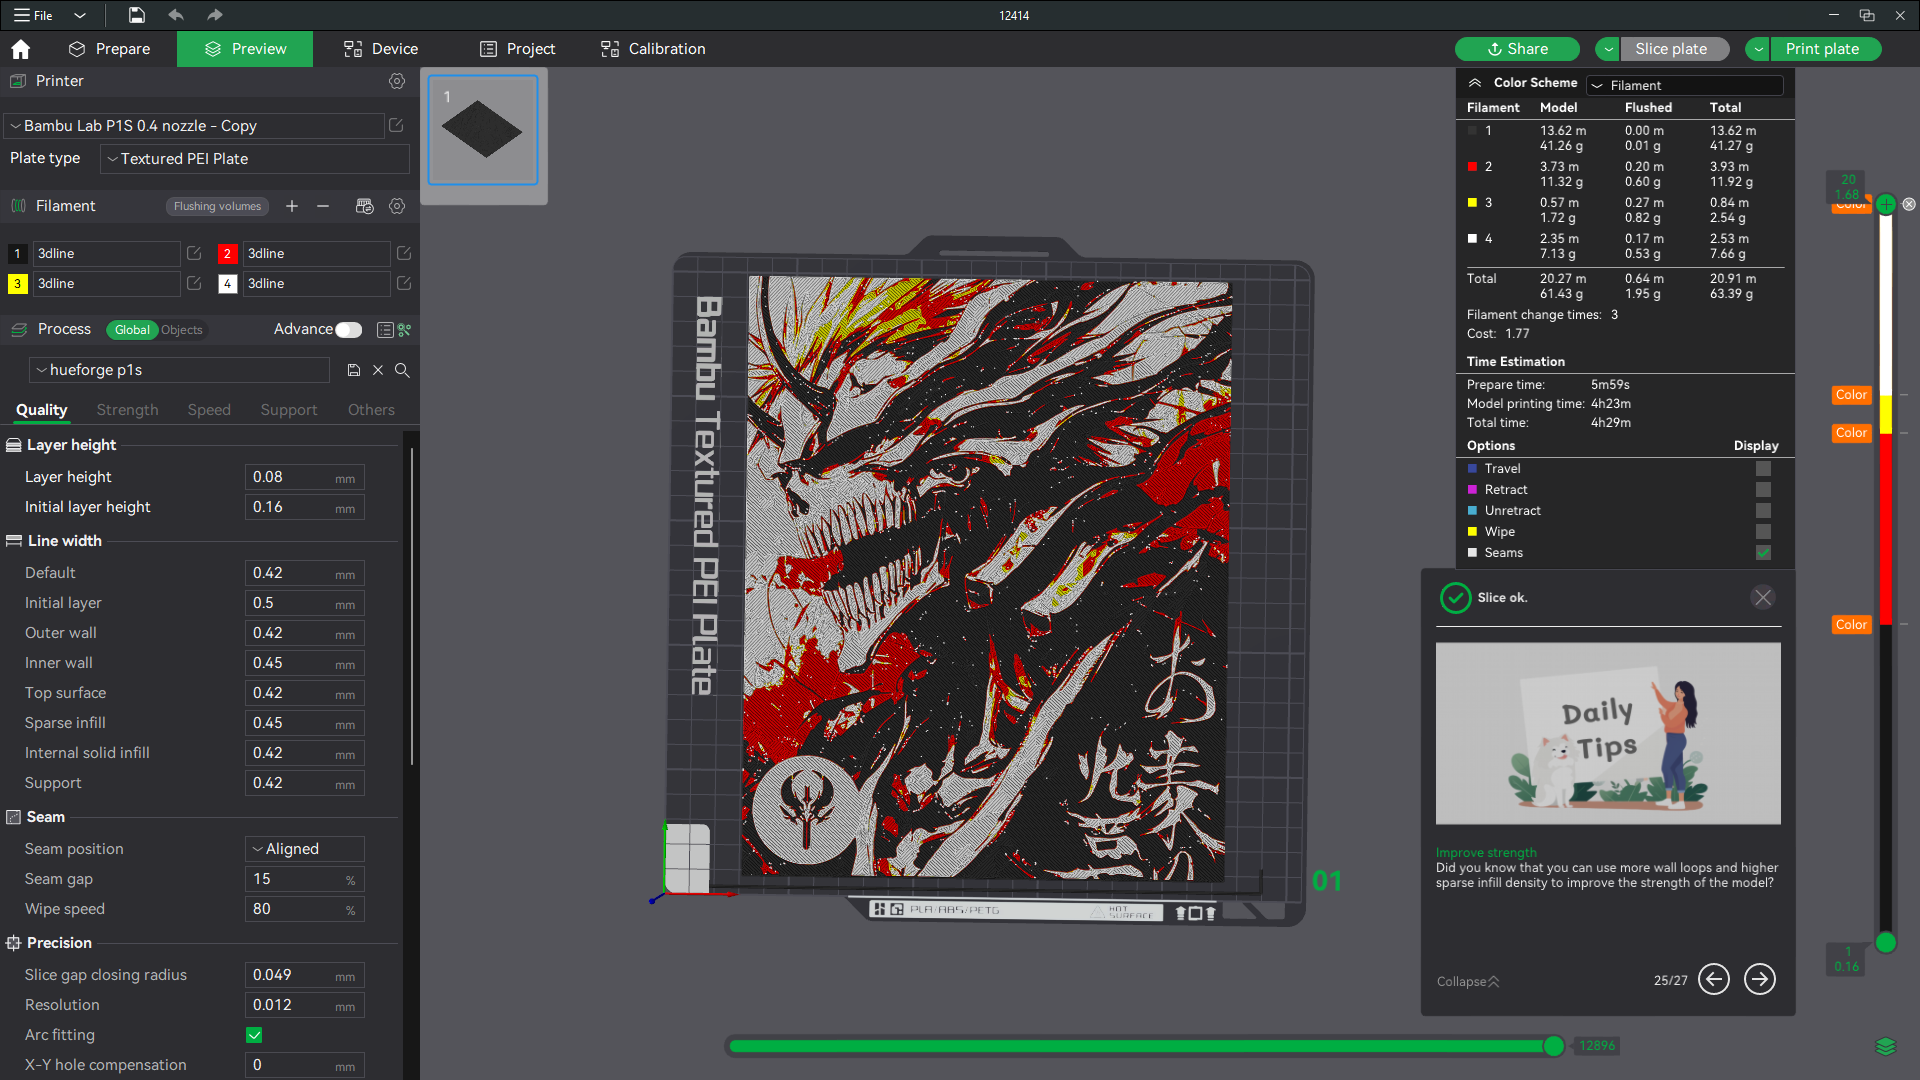Open the Plate type dropdown
Viewport: 1920px width, 1080px height.
point(255,159)
